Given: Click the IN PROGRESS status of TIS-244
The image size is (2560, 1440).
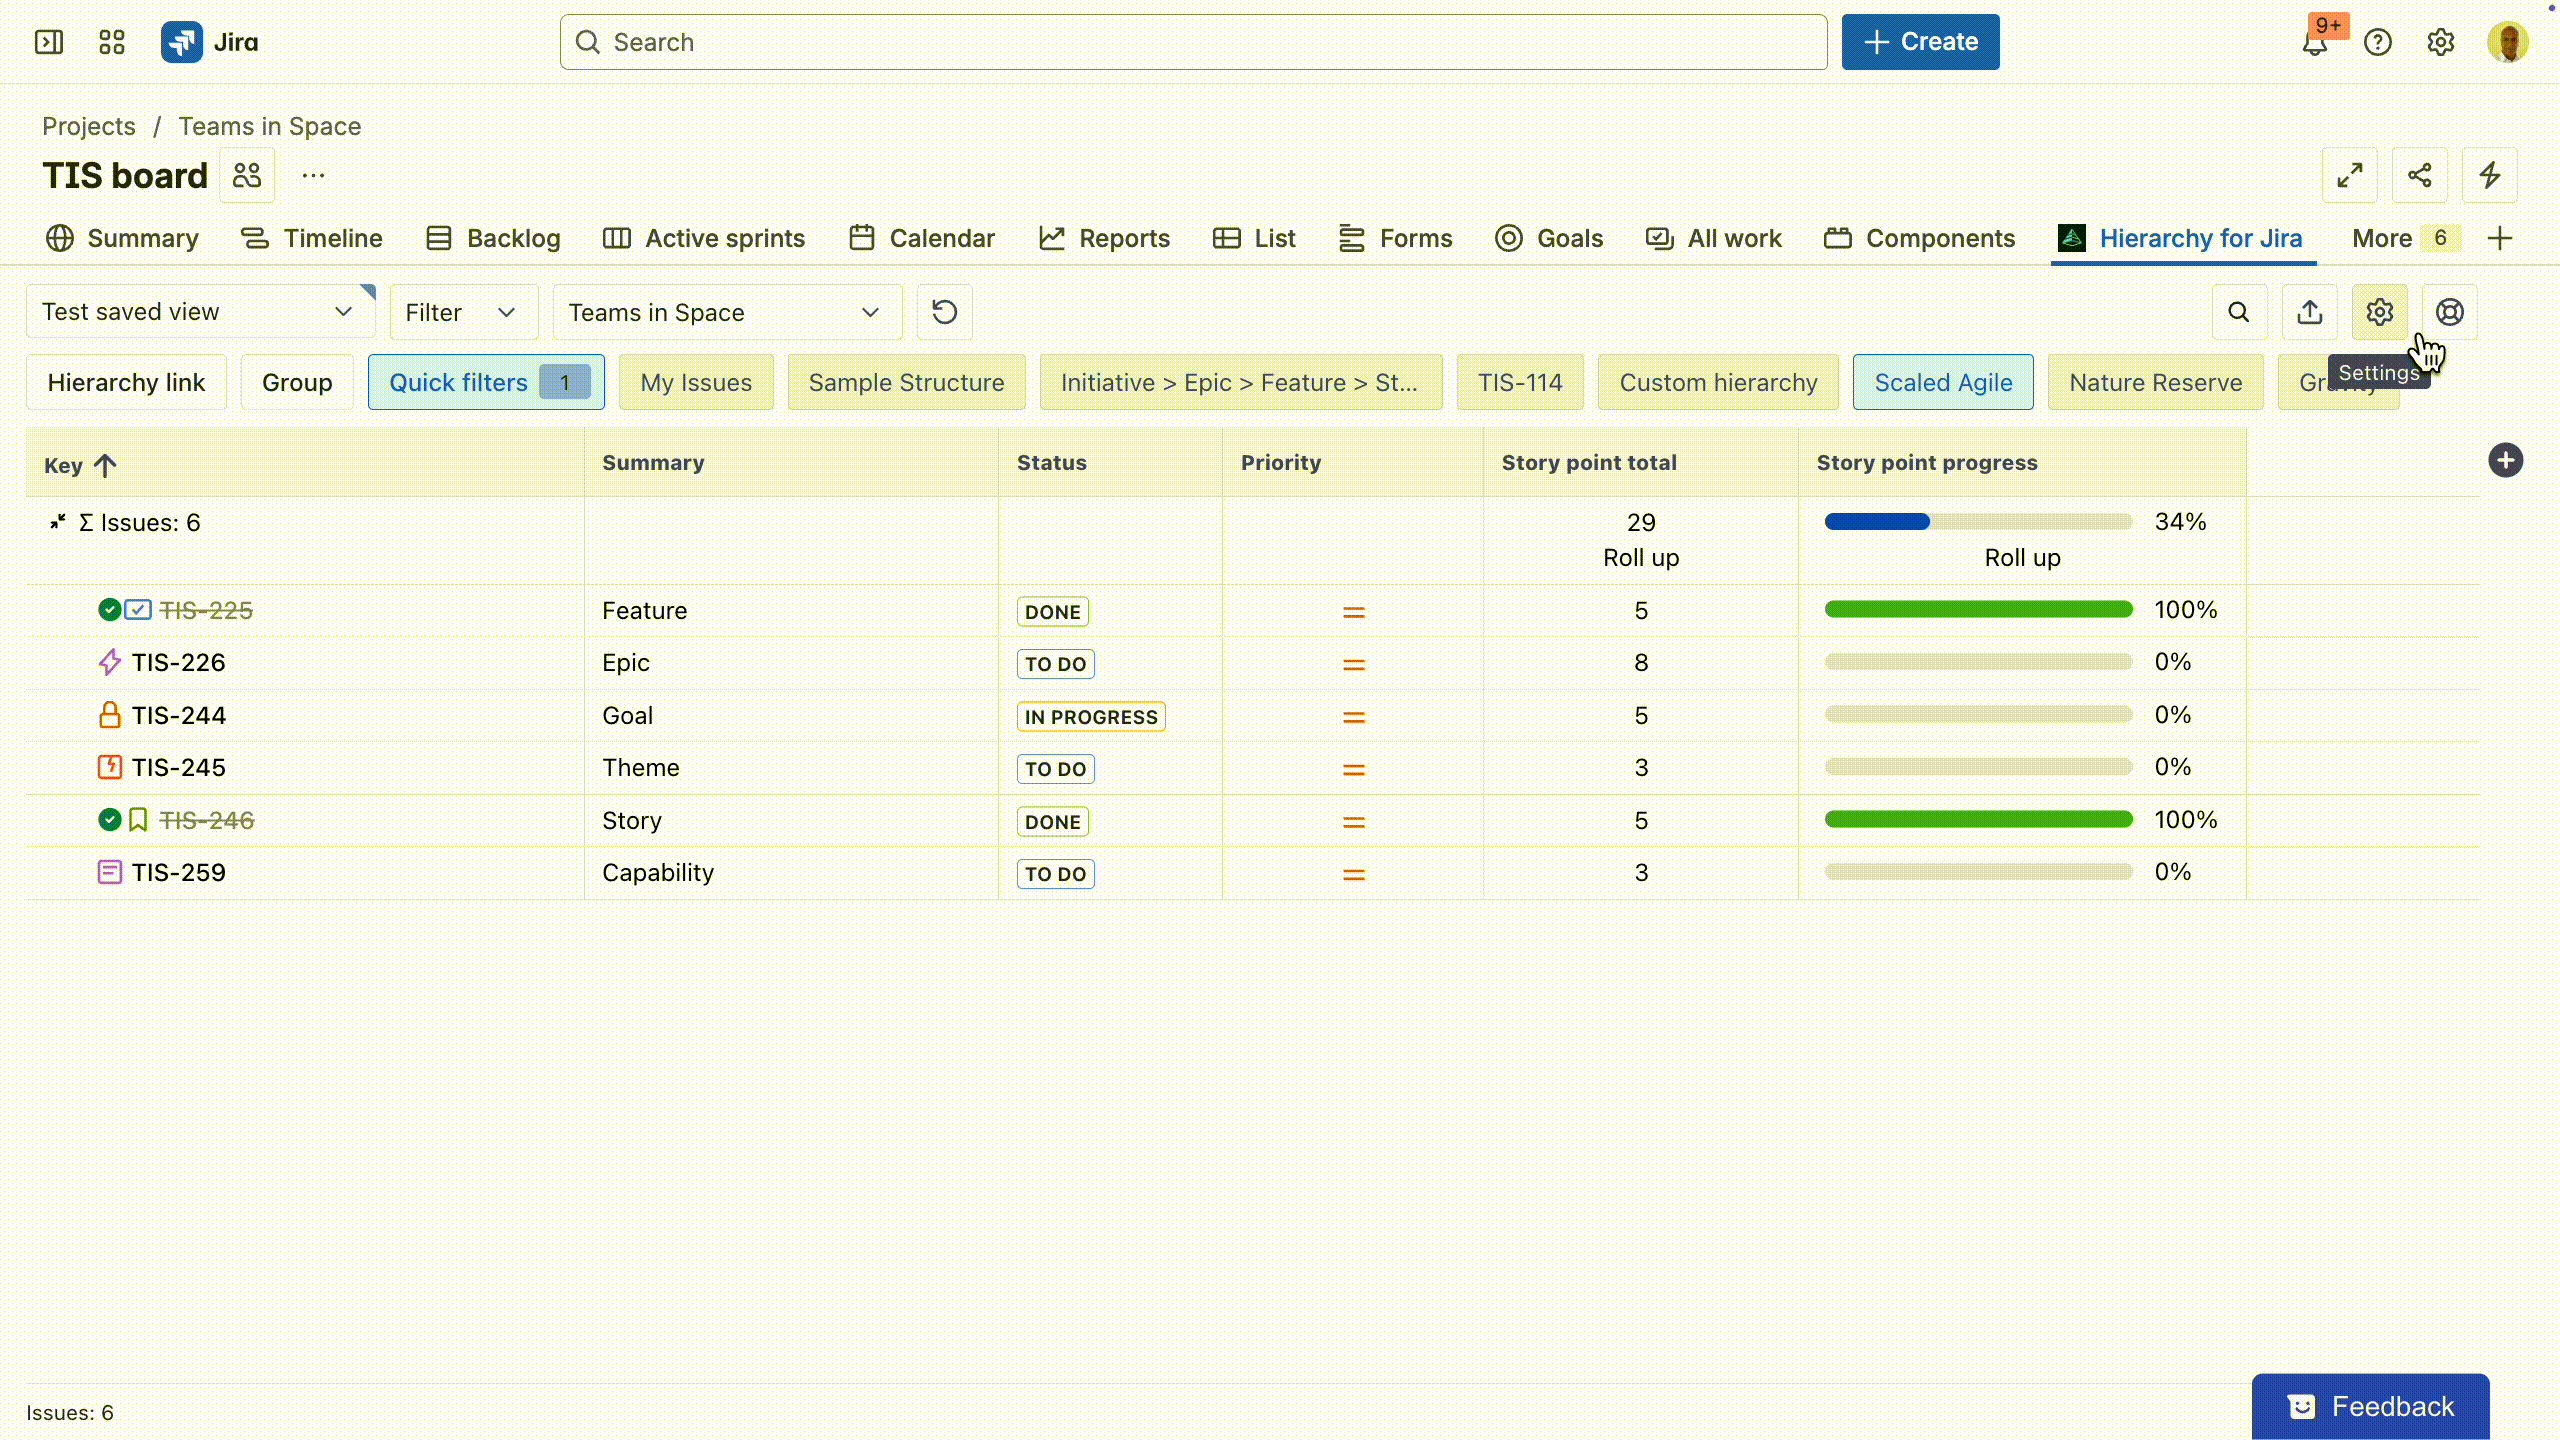Looking at the screenshot, I should click(x=1091, y=717).
